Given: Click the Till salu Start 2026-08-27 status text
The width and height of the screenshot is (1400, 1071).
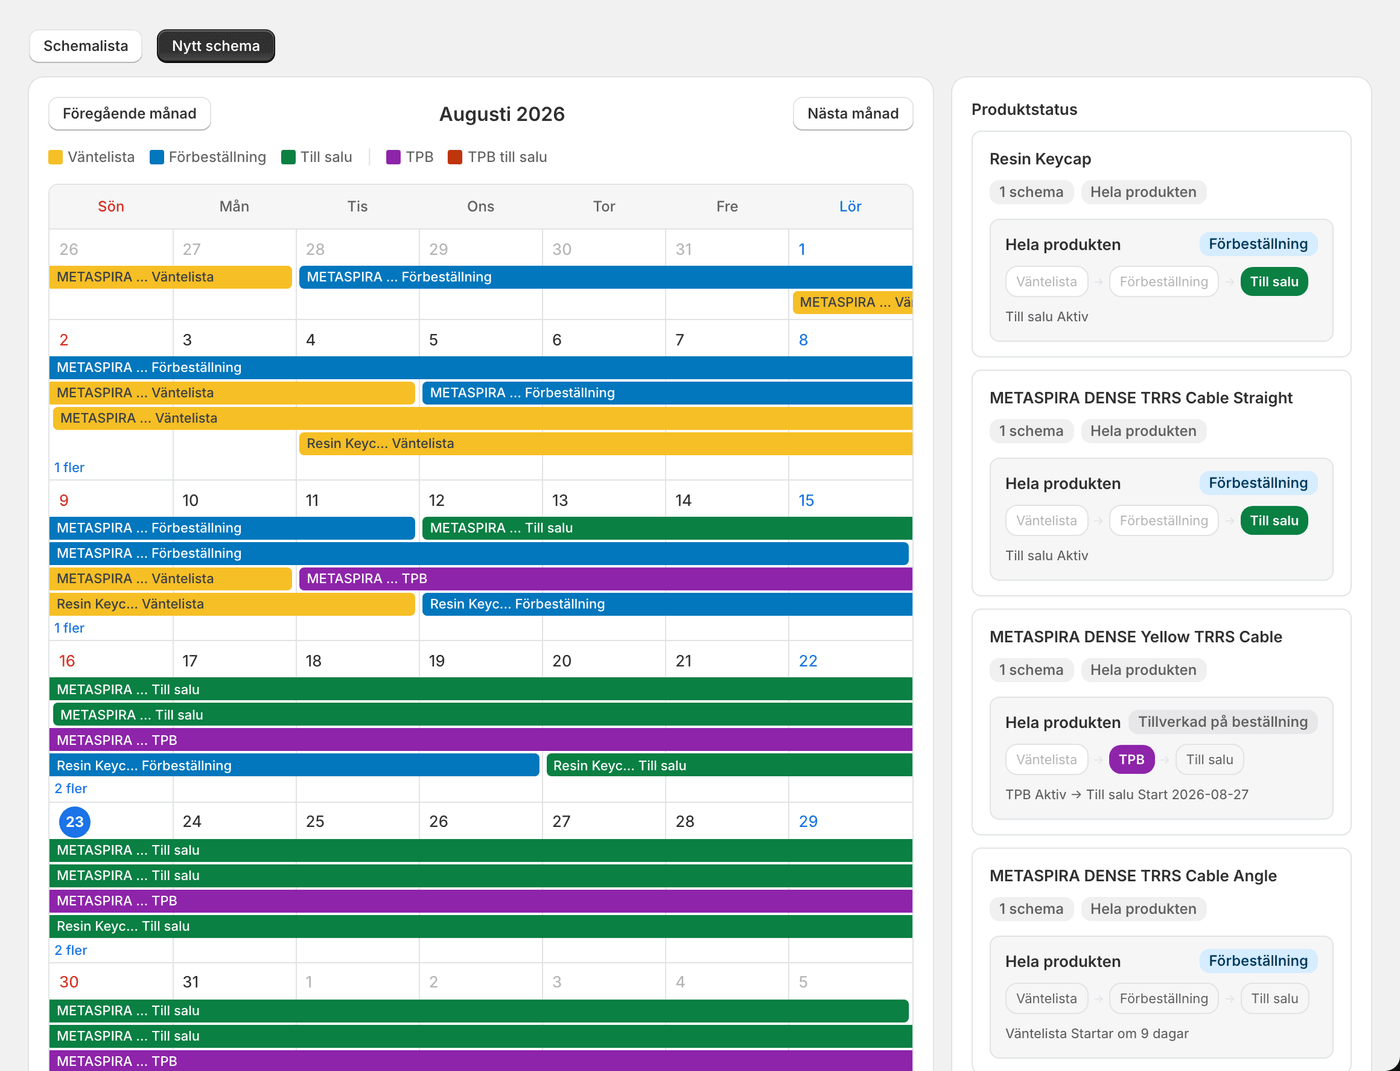Looking at the screenshot, I should (x=1167, y=795).
